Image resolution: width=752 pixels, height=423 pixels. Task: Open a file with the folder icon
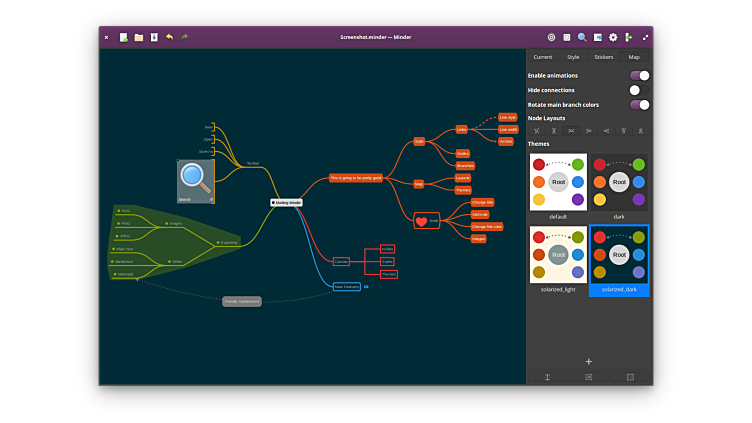(139, 37)
